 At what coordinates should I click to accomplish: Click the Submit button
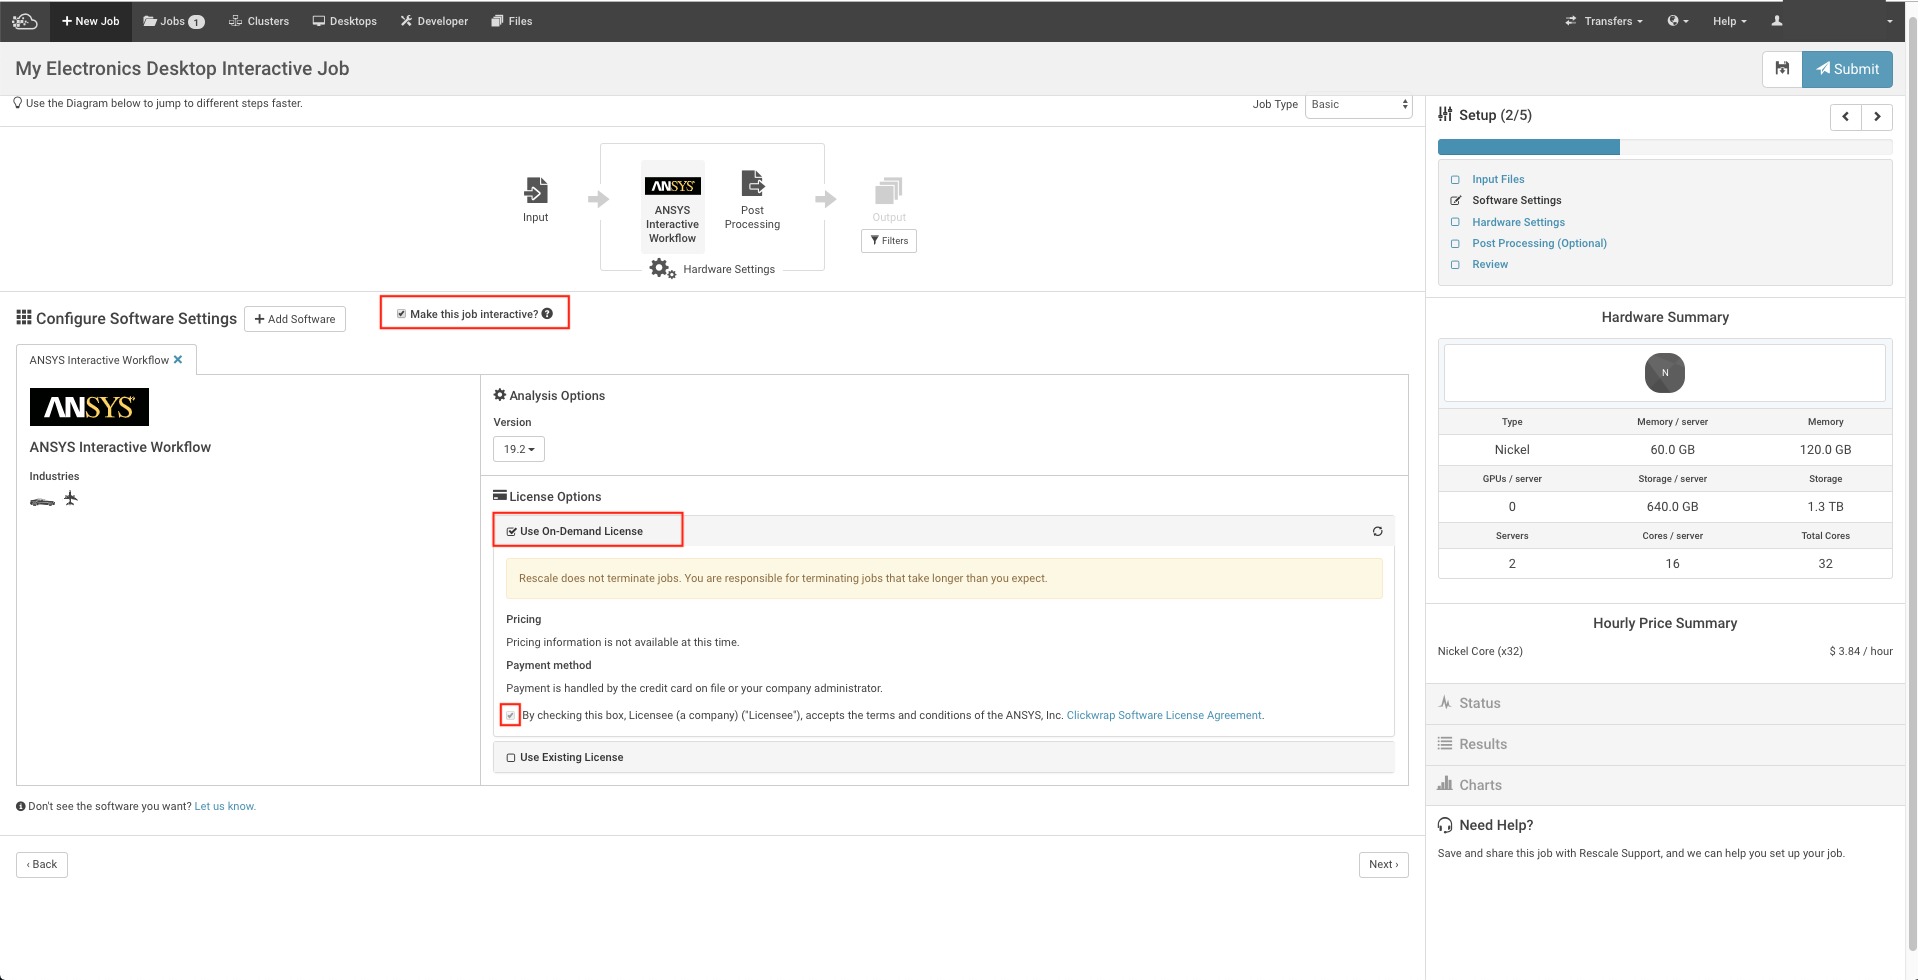(x=1846, y=69)
